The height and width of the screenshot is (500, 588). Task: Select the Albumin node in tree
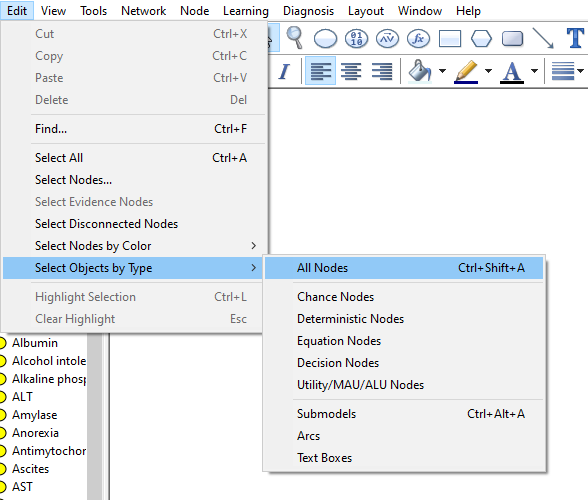click(34, 343)
